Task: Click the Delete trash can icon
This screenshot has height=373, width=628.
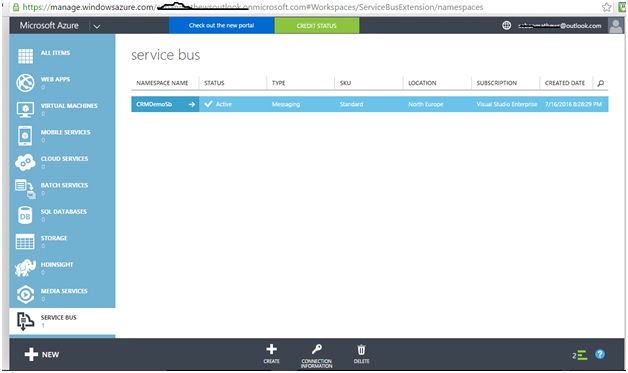Action: click(x=361, y=349)
